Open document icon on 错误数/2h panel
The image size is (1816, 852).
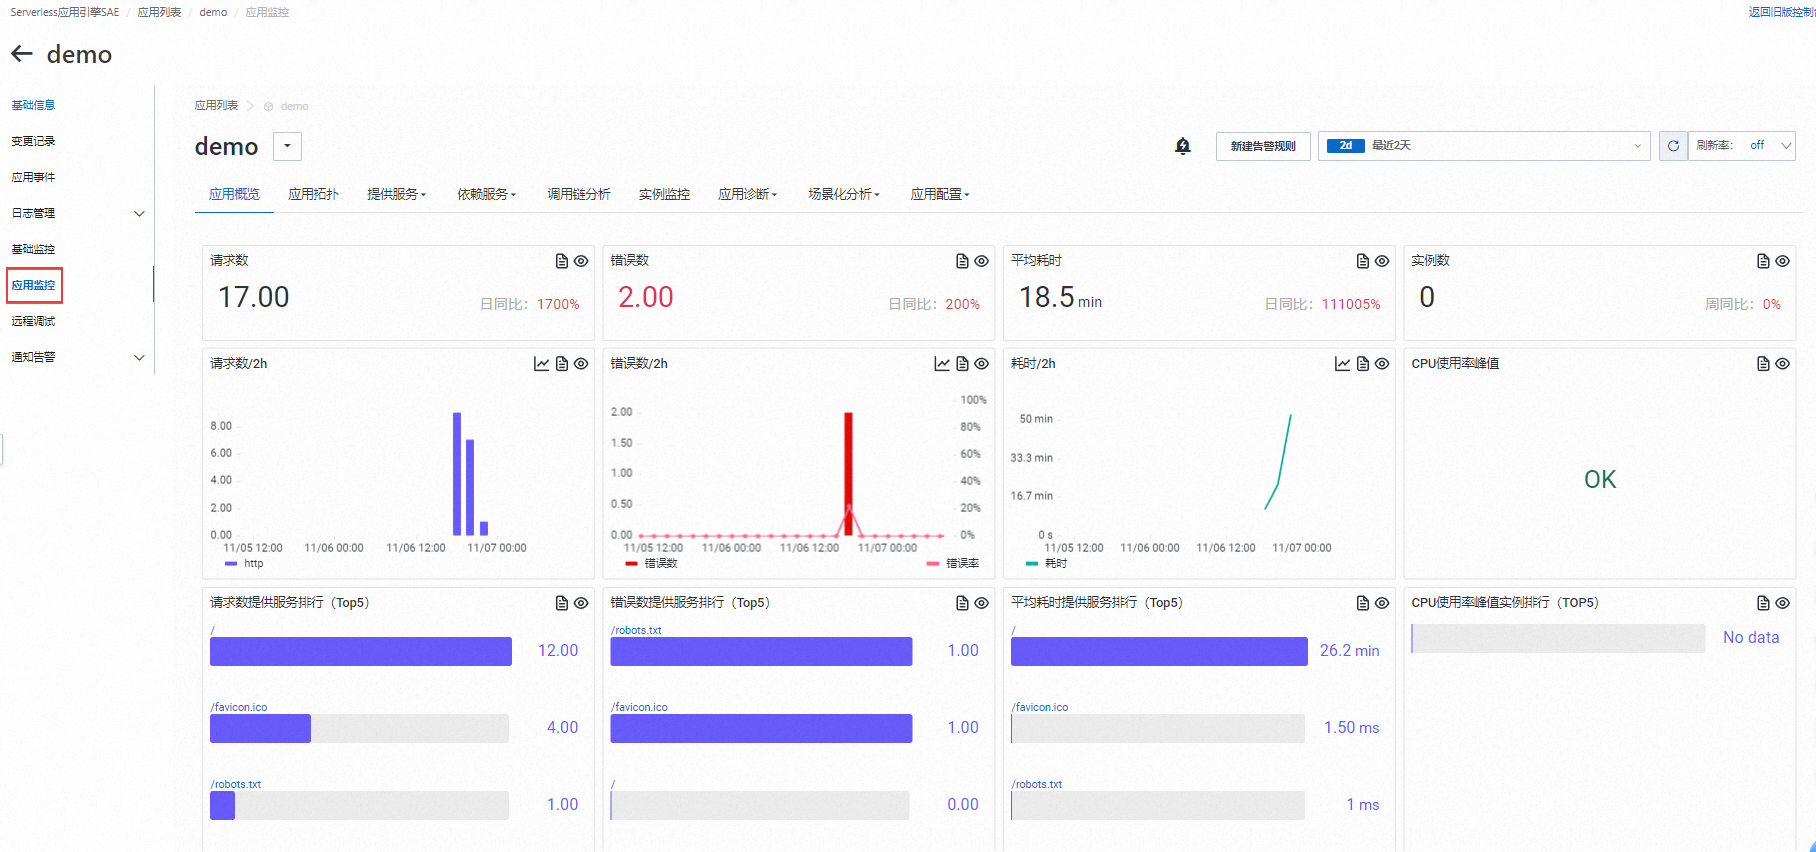(x=962, y=364)
